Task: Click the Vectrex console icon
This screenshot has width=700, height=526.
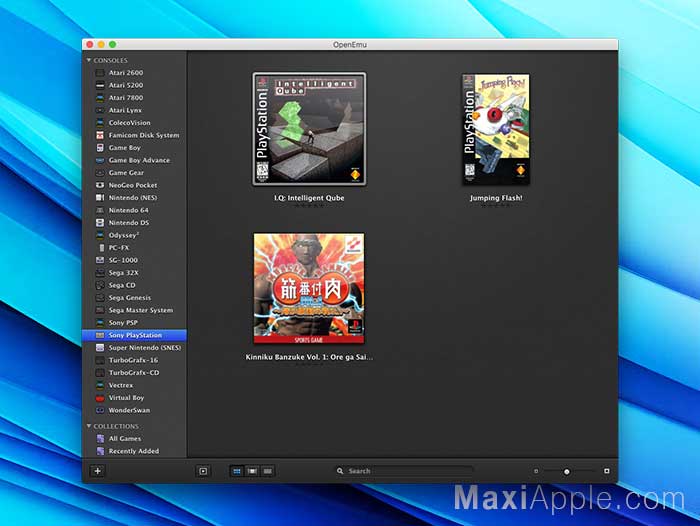Action: 100,385
